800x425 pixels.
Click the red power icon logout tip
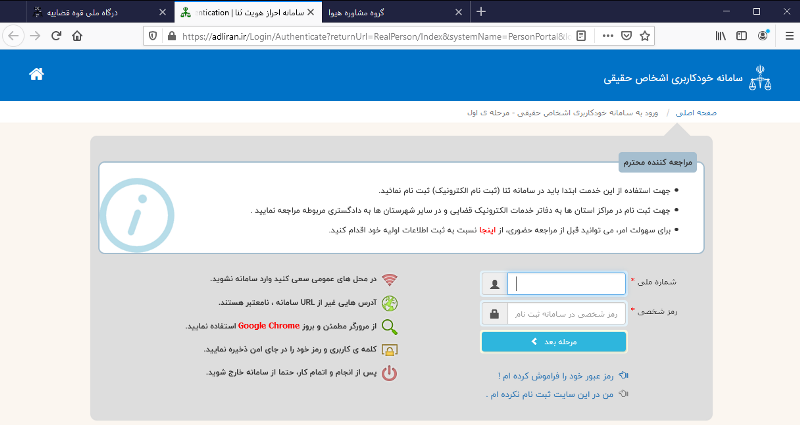pyautogui.click(x=390, y=373)
